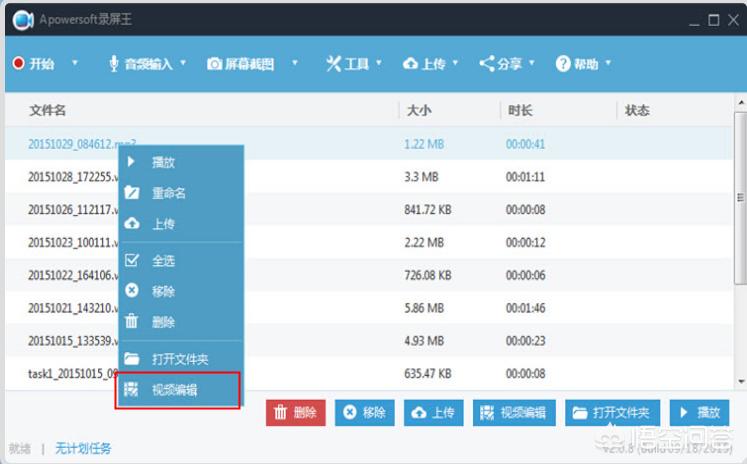
Task: Click the tools wrench icon
Action: click(333, 63)
